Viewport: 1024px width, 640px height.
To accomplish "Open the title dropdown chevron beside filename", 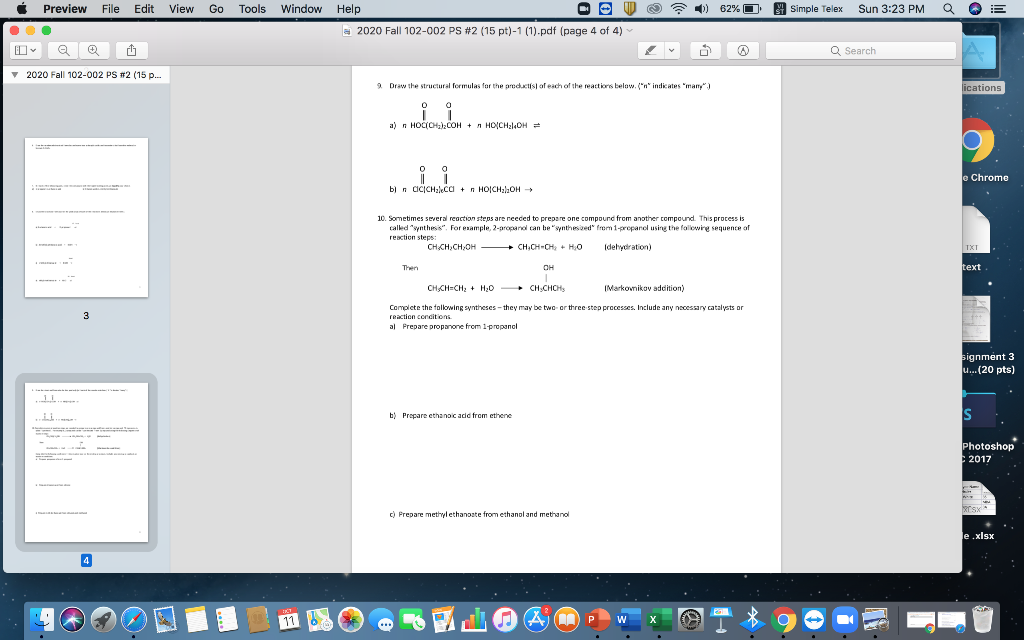I will point(630,30).
